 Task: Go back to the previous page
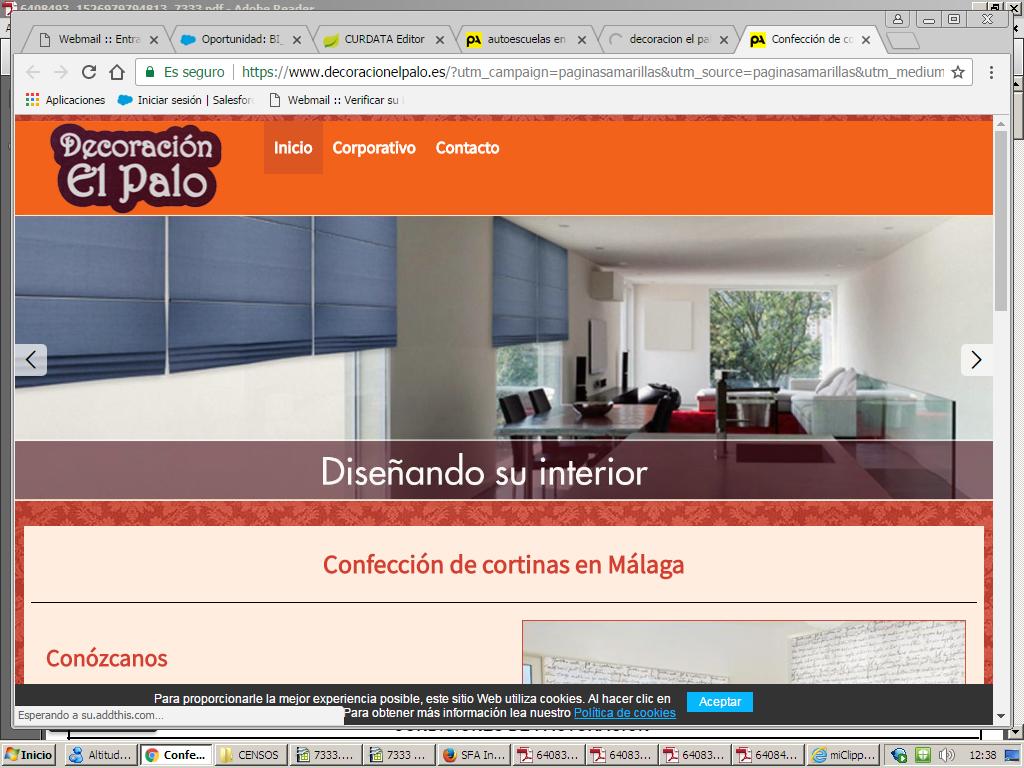tap(31, 72)
